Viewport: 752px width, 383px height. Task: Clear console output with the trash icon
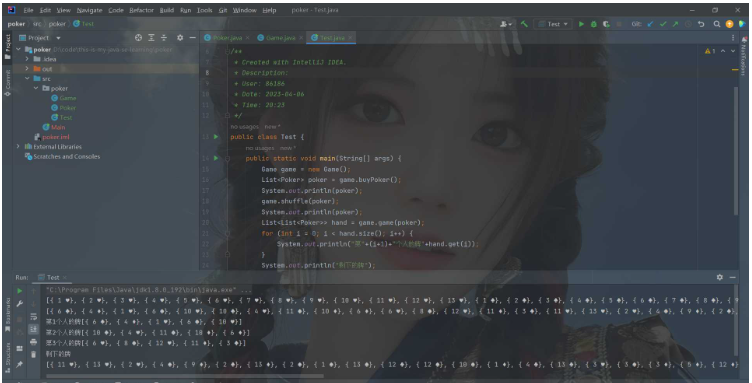coord(34,354)
